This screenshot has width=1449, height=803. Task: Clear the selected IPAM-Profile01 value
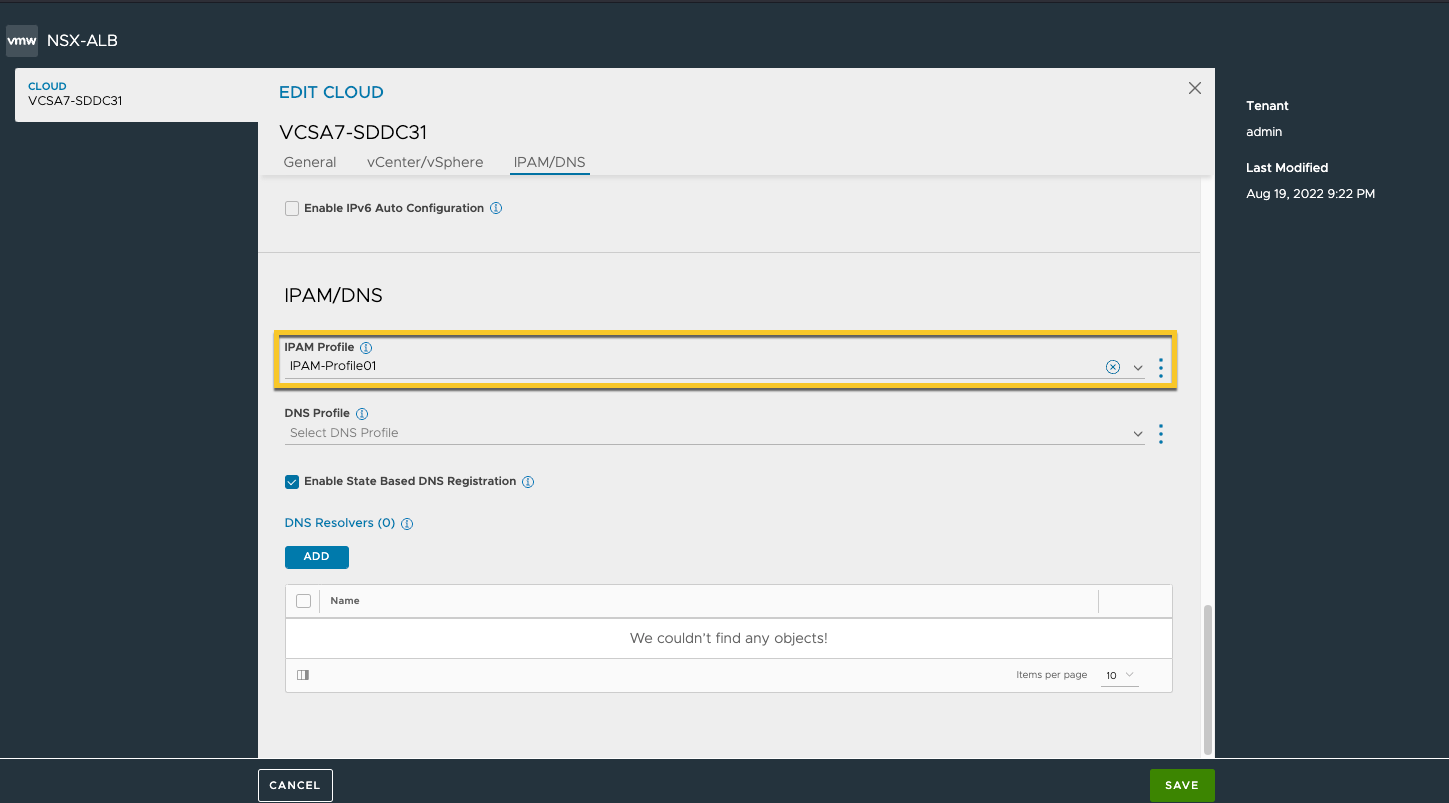(x=1113, y=367)
